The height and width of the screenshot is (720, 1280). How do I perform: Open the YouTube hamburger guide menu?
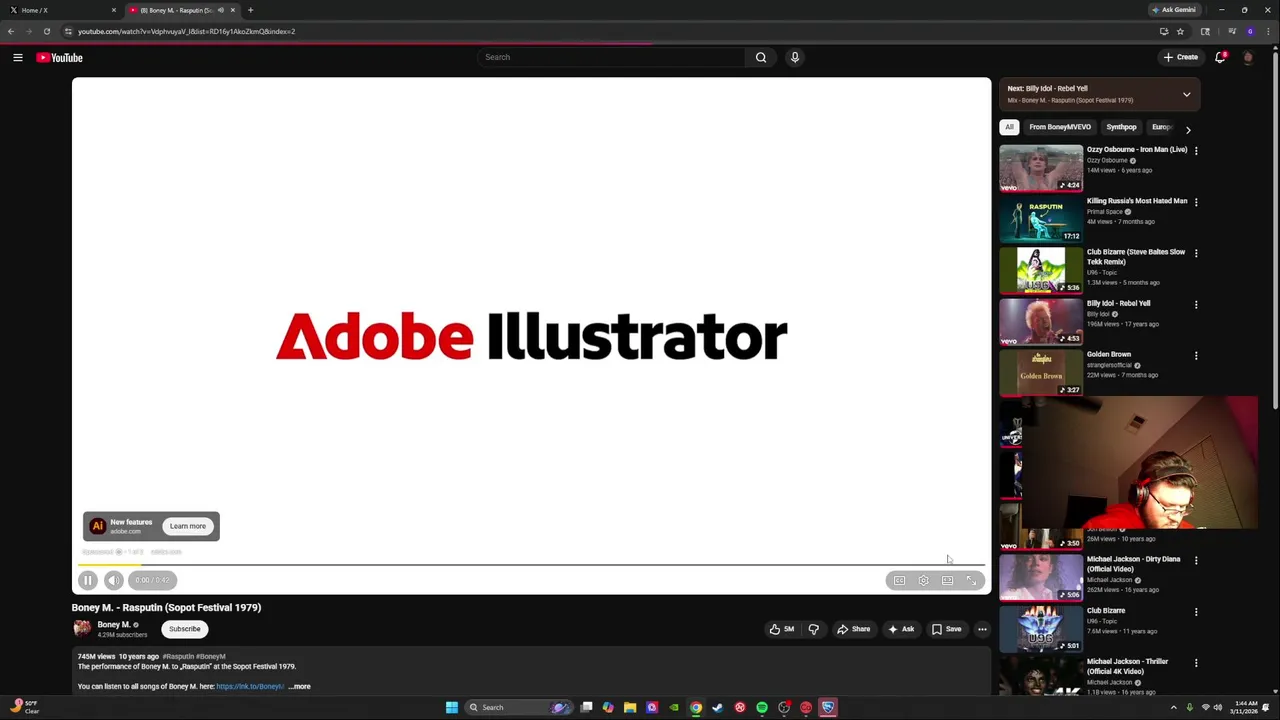point(18,57)
